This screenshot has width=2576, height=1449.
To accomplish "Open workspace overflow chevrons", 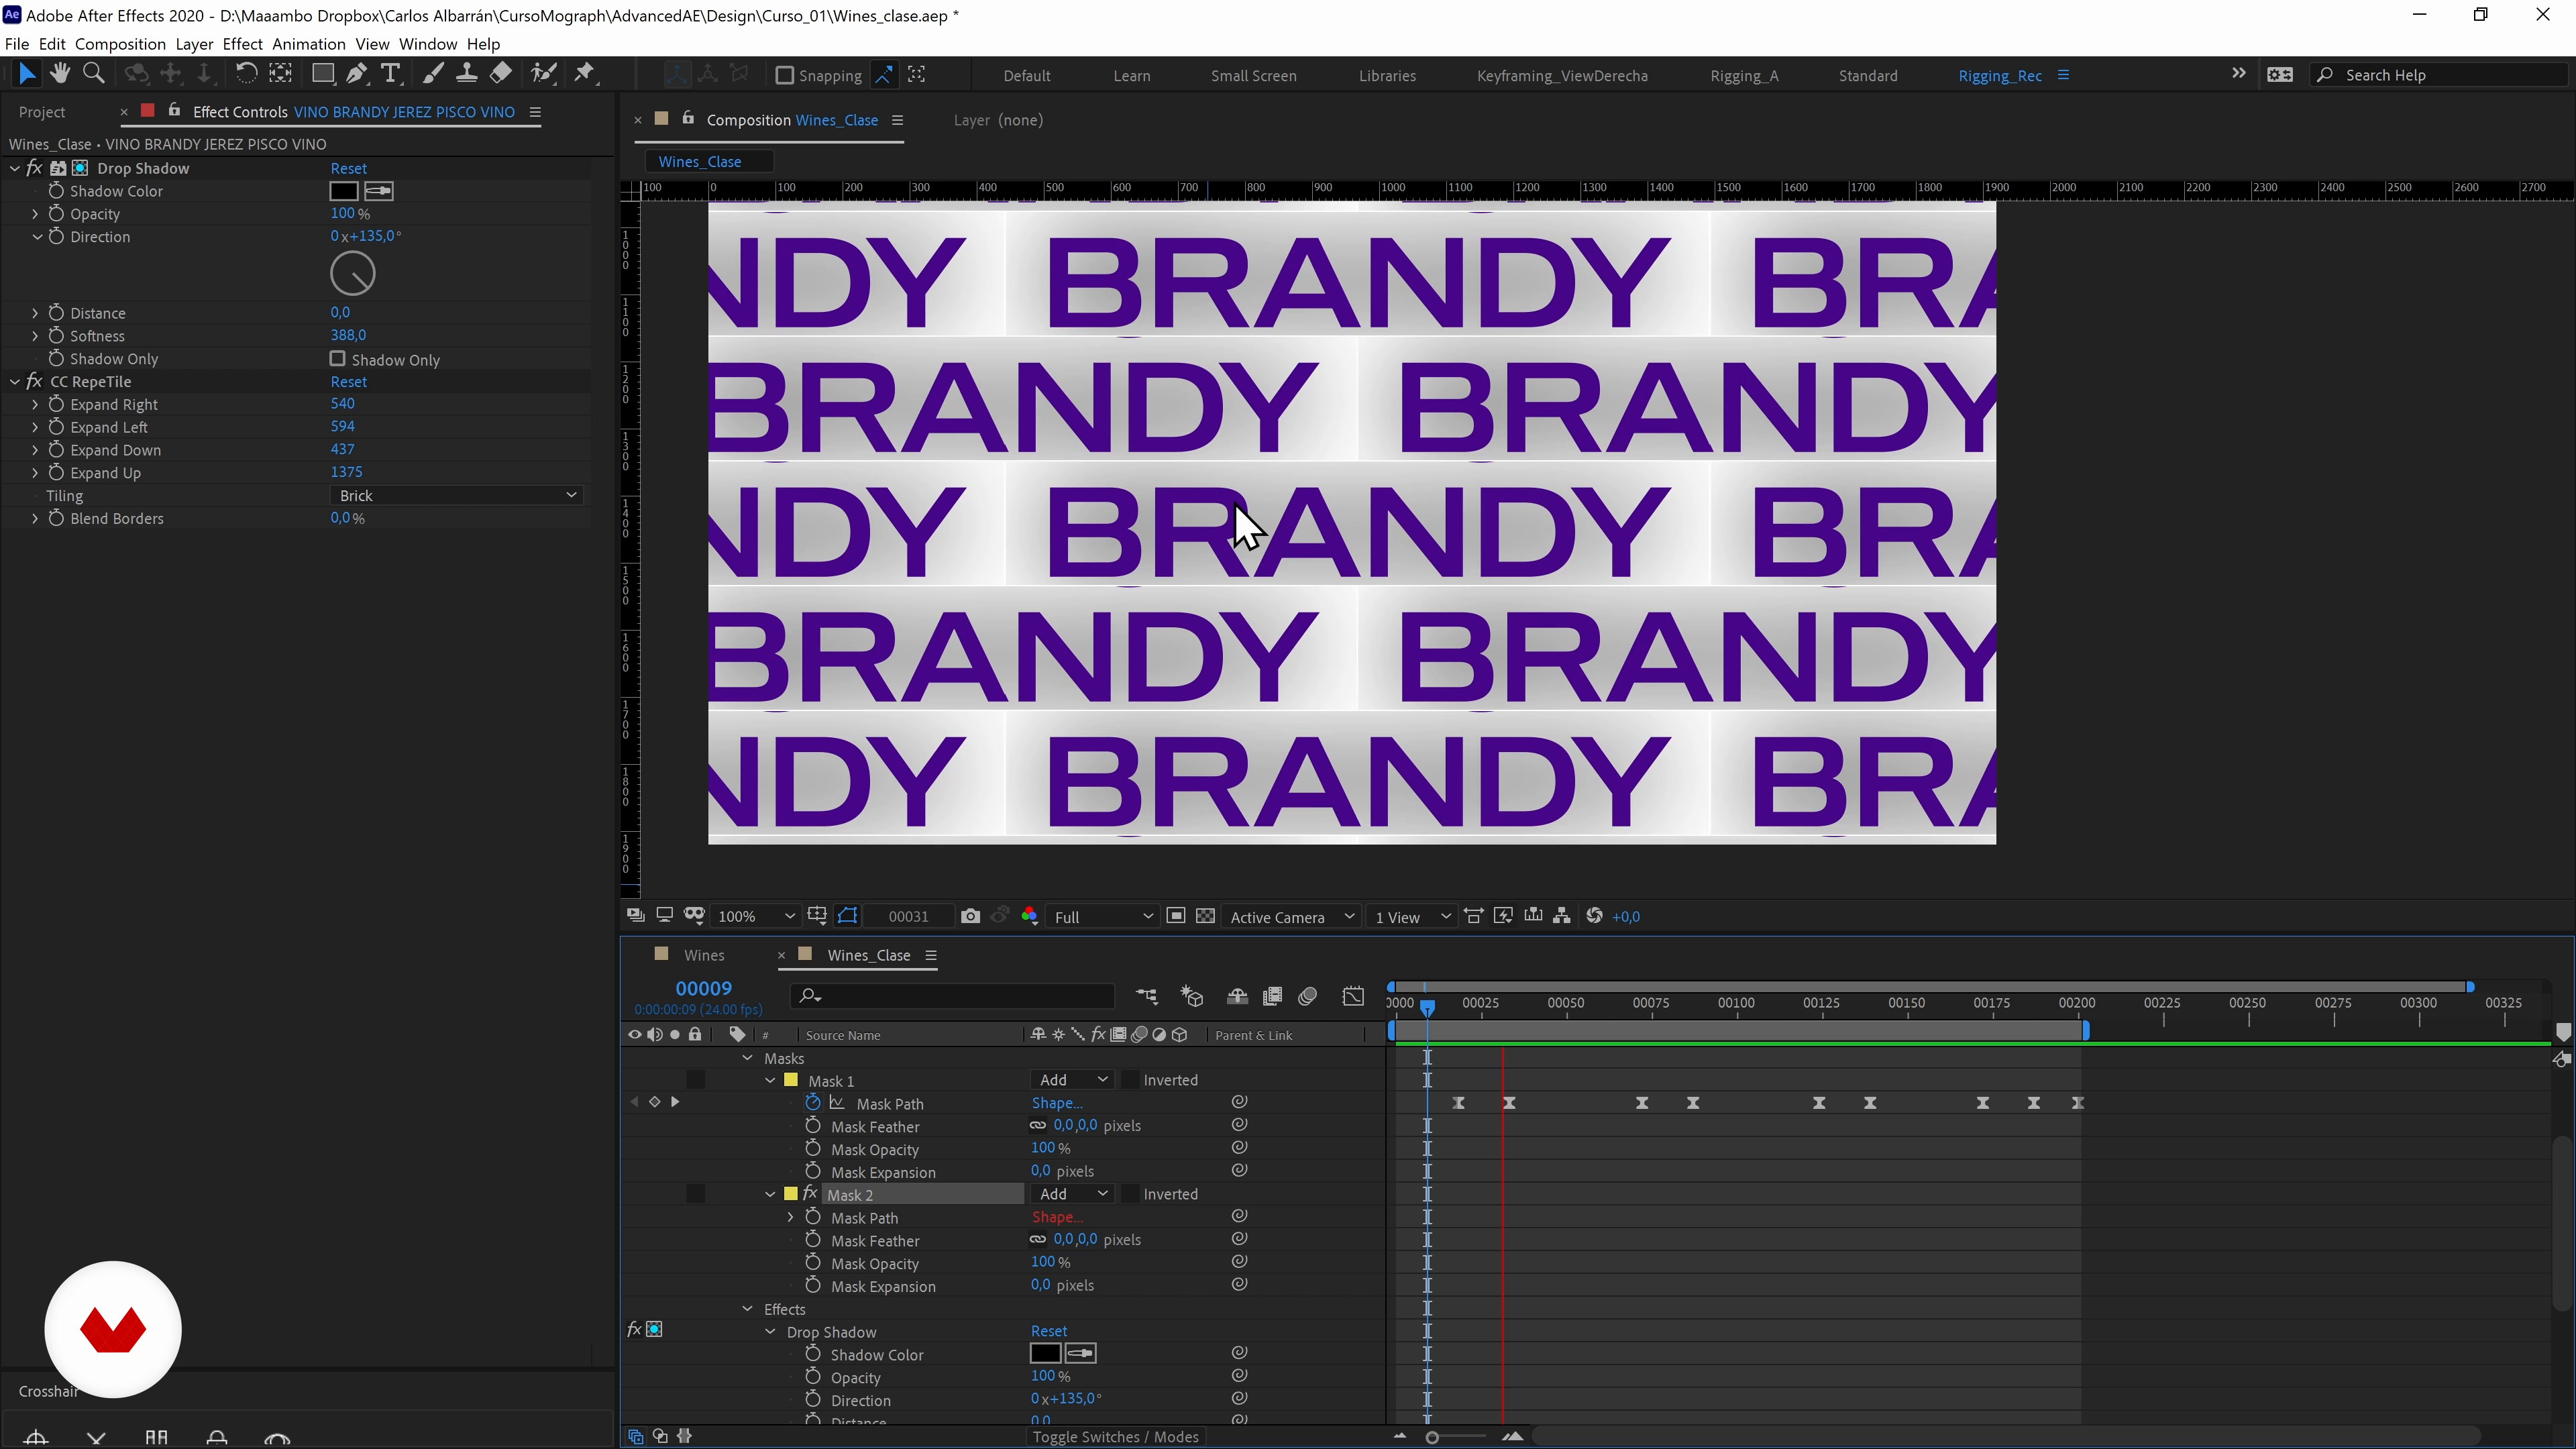I will click(2239, 74).
